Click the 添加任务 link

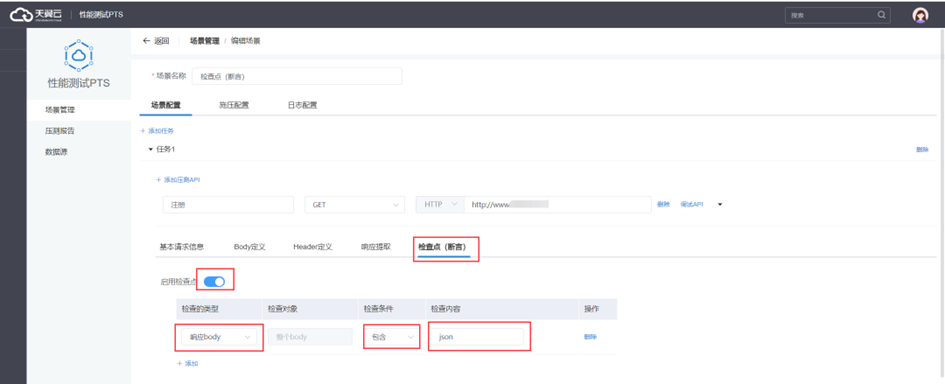(157, 131)
